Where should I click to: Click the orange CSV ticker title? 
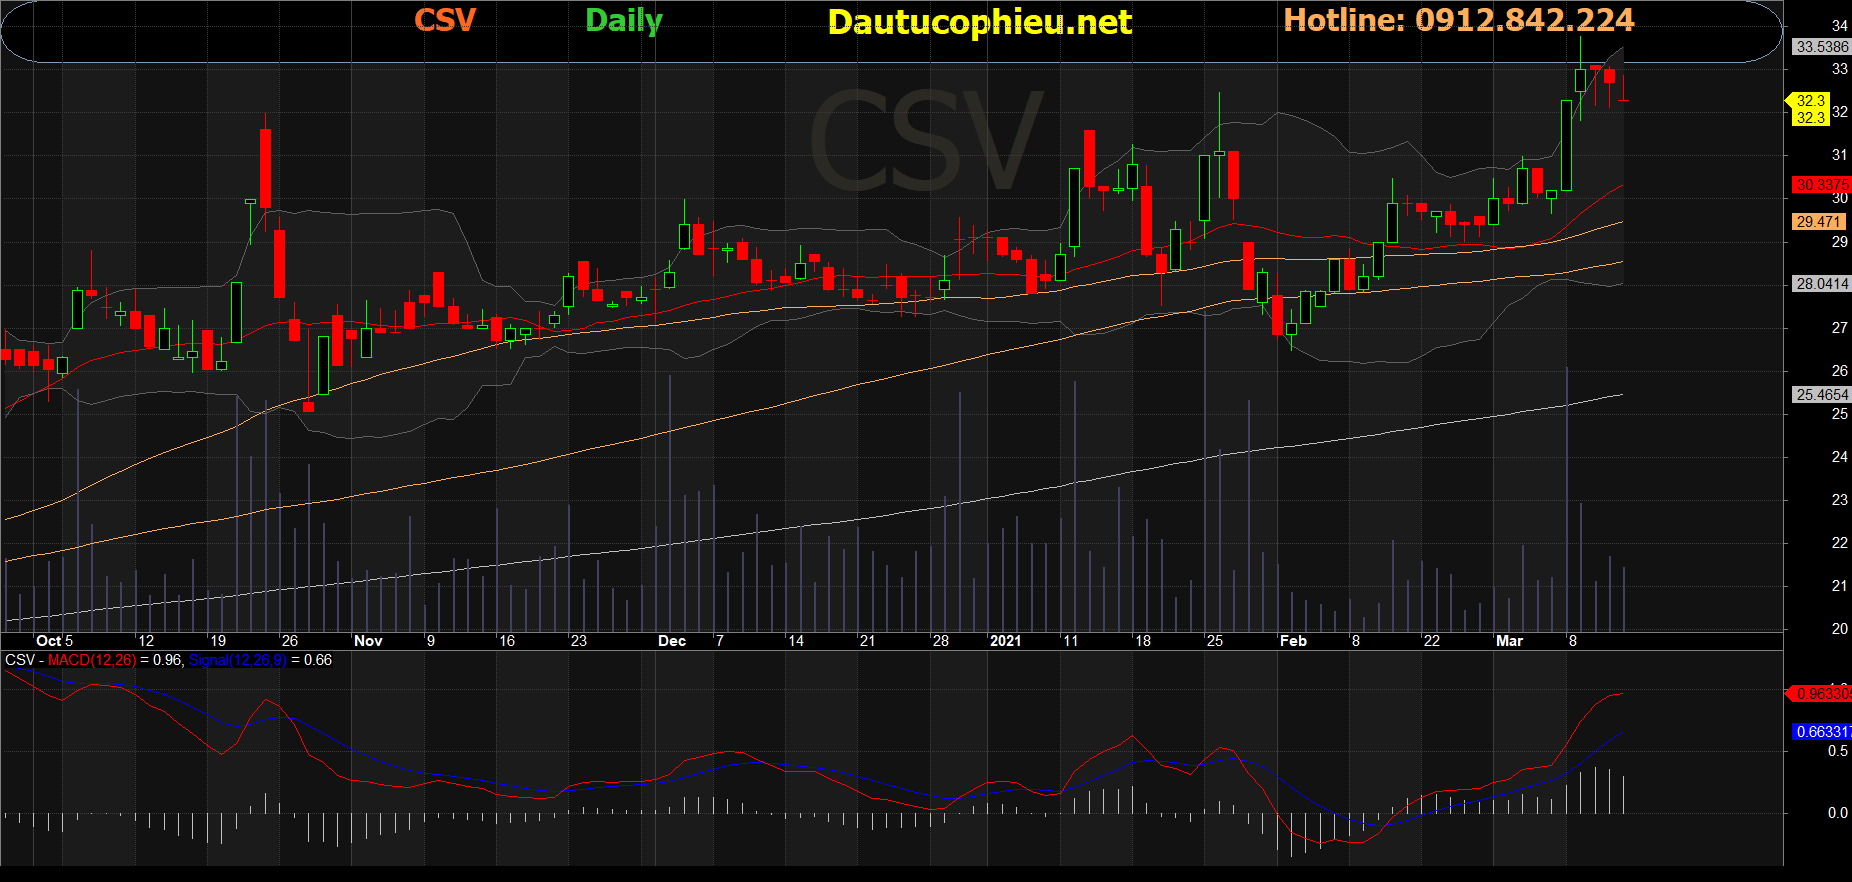coord(445,20)
